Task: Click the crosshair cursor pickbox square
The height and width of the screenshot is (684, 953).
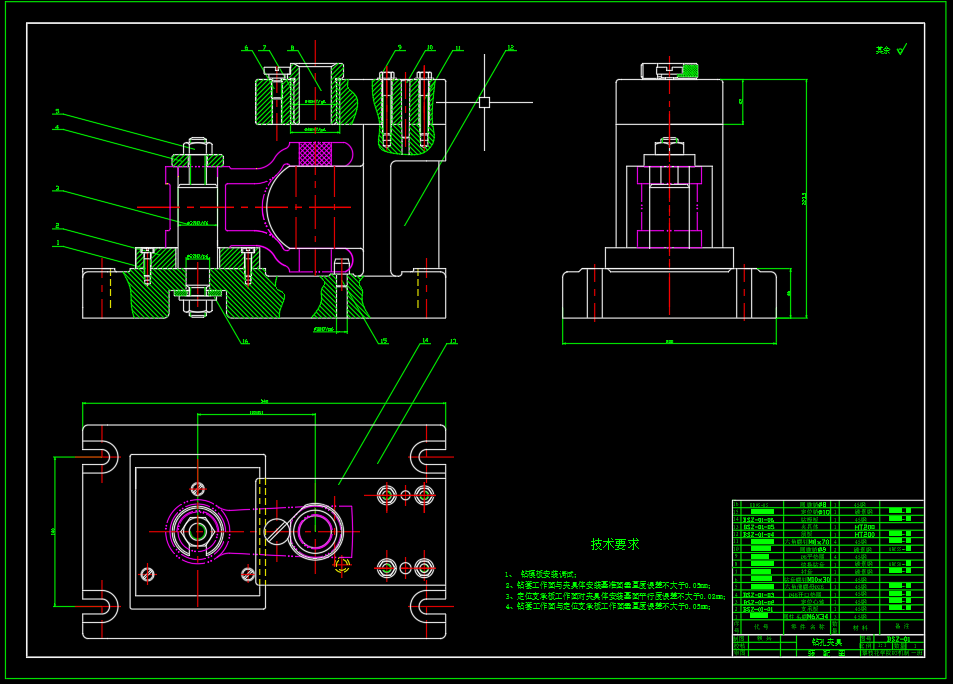Action: coord(484,102)
